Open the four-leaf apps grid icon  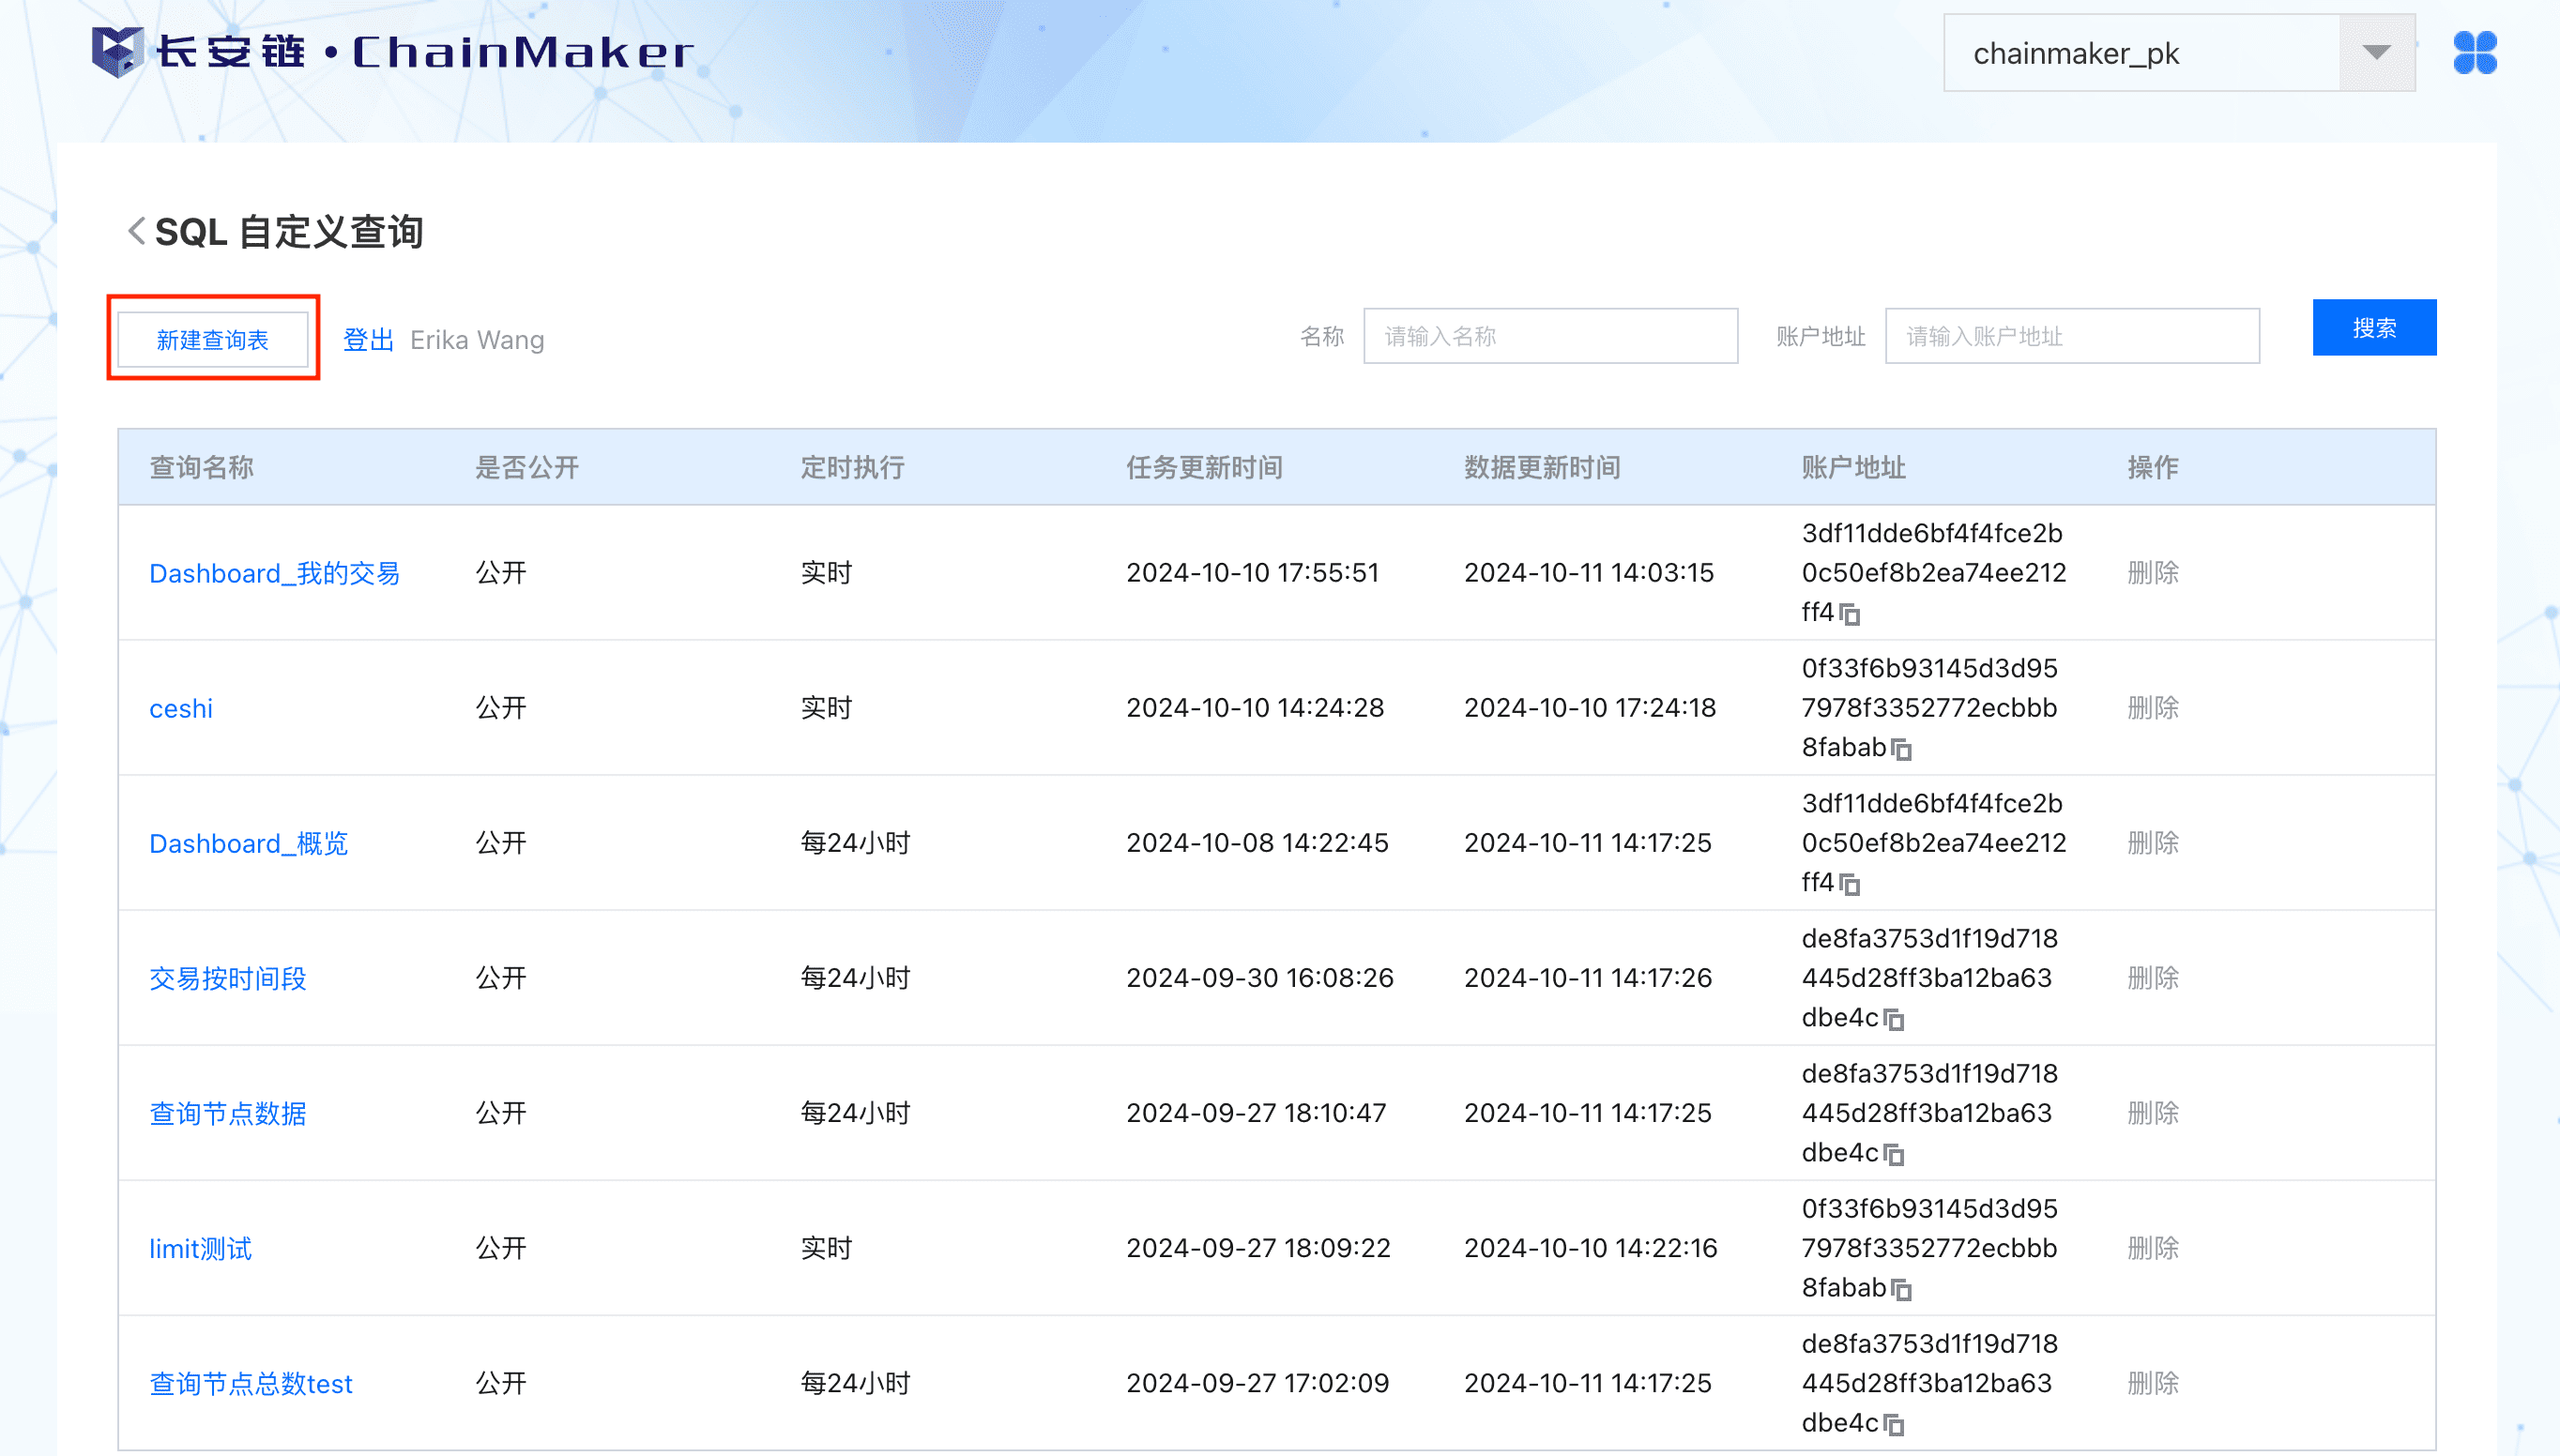pyautogui.click(x=2474, y=53)
